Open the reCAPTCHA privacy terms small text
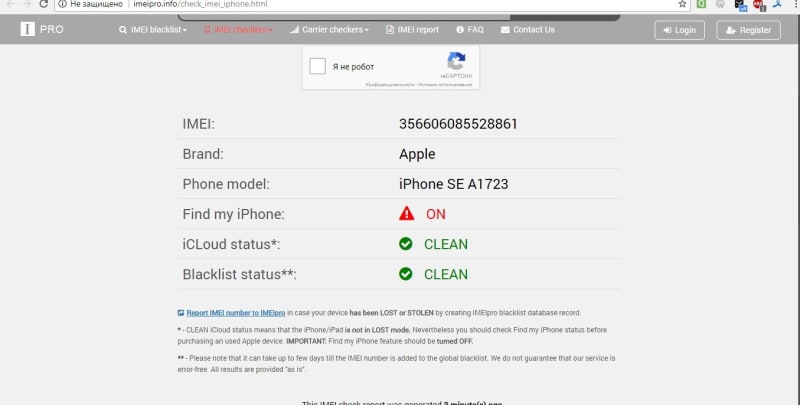The image size is (800, 405). click(x=419, y=85)
